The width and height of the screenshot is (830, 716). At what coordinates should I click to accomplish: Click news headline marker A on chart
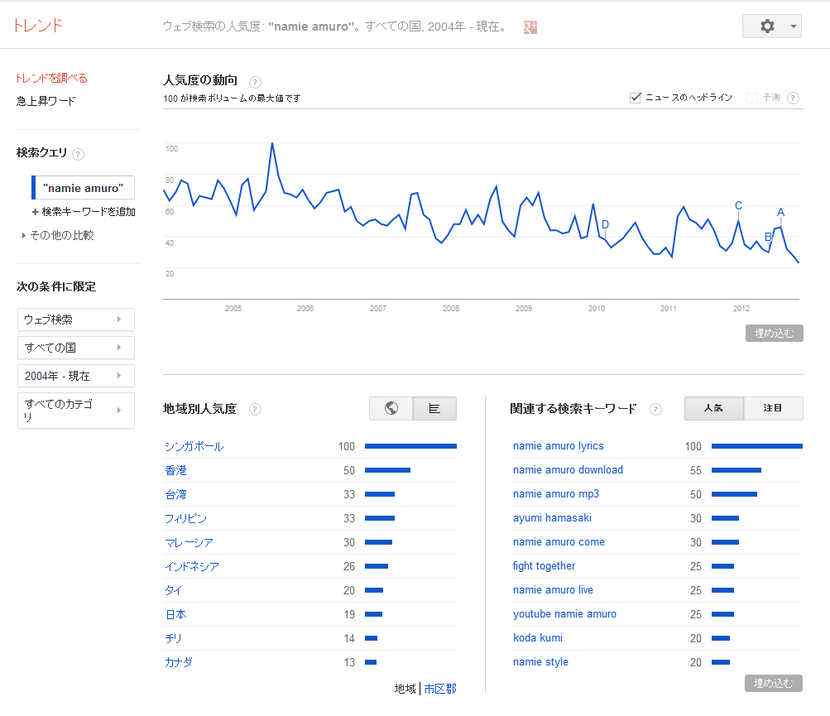click(780, 212)
